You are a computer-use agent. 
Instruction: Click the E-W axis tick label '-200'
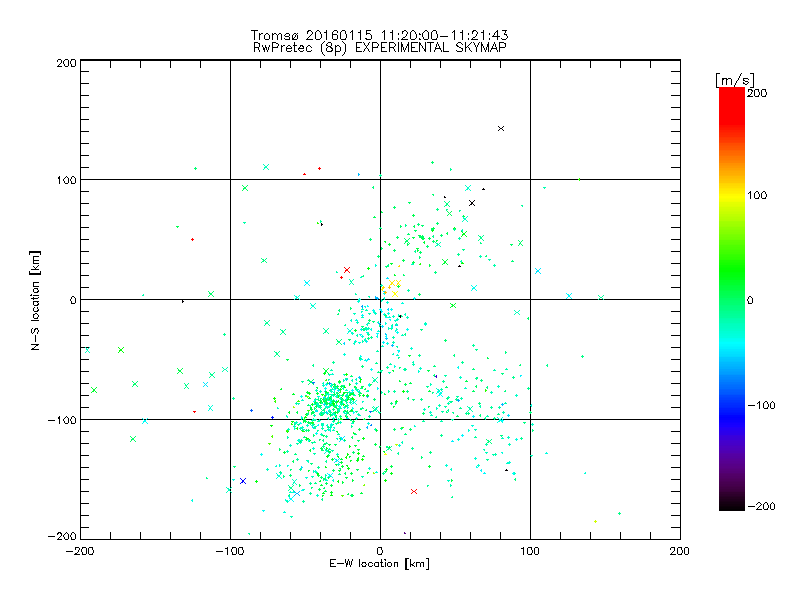tap(80, 551)
